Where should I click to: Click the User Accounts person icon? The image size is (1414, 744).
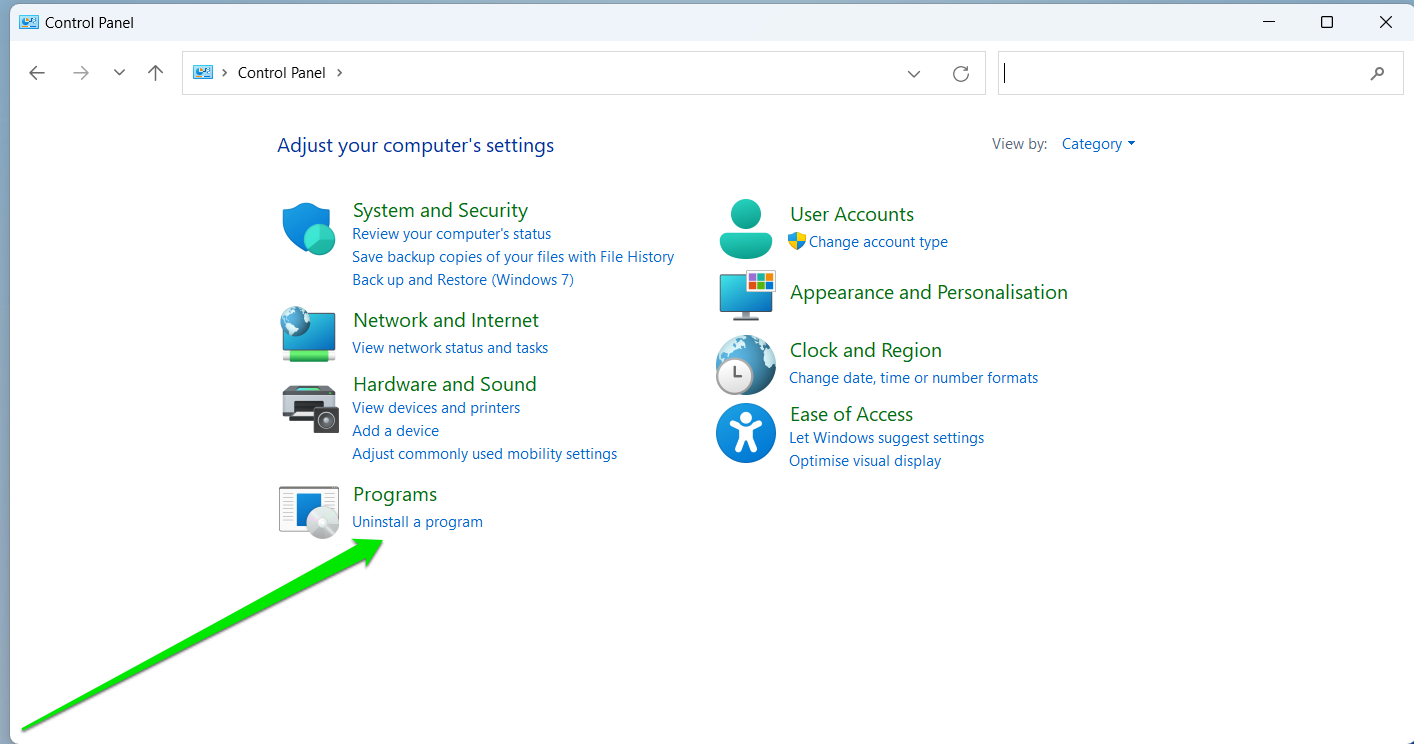click(x=746, y=229)
